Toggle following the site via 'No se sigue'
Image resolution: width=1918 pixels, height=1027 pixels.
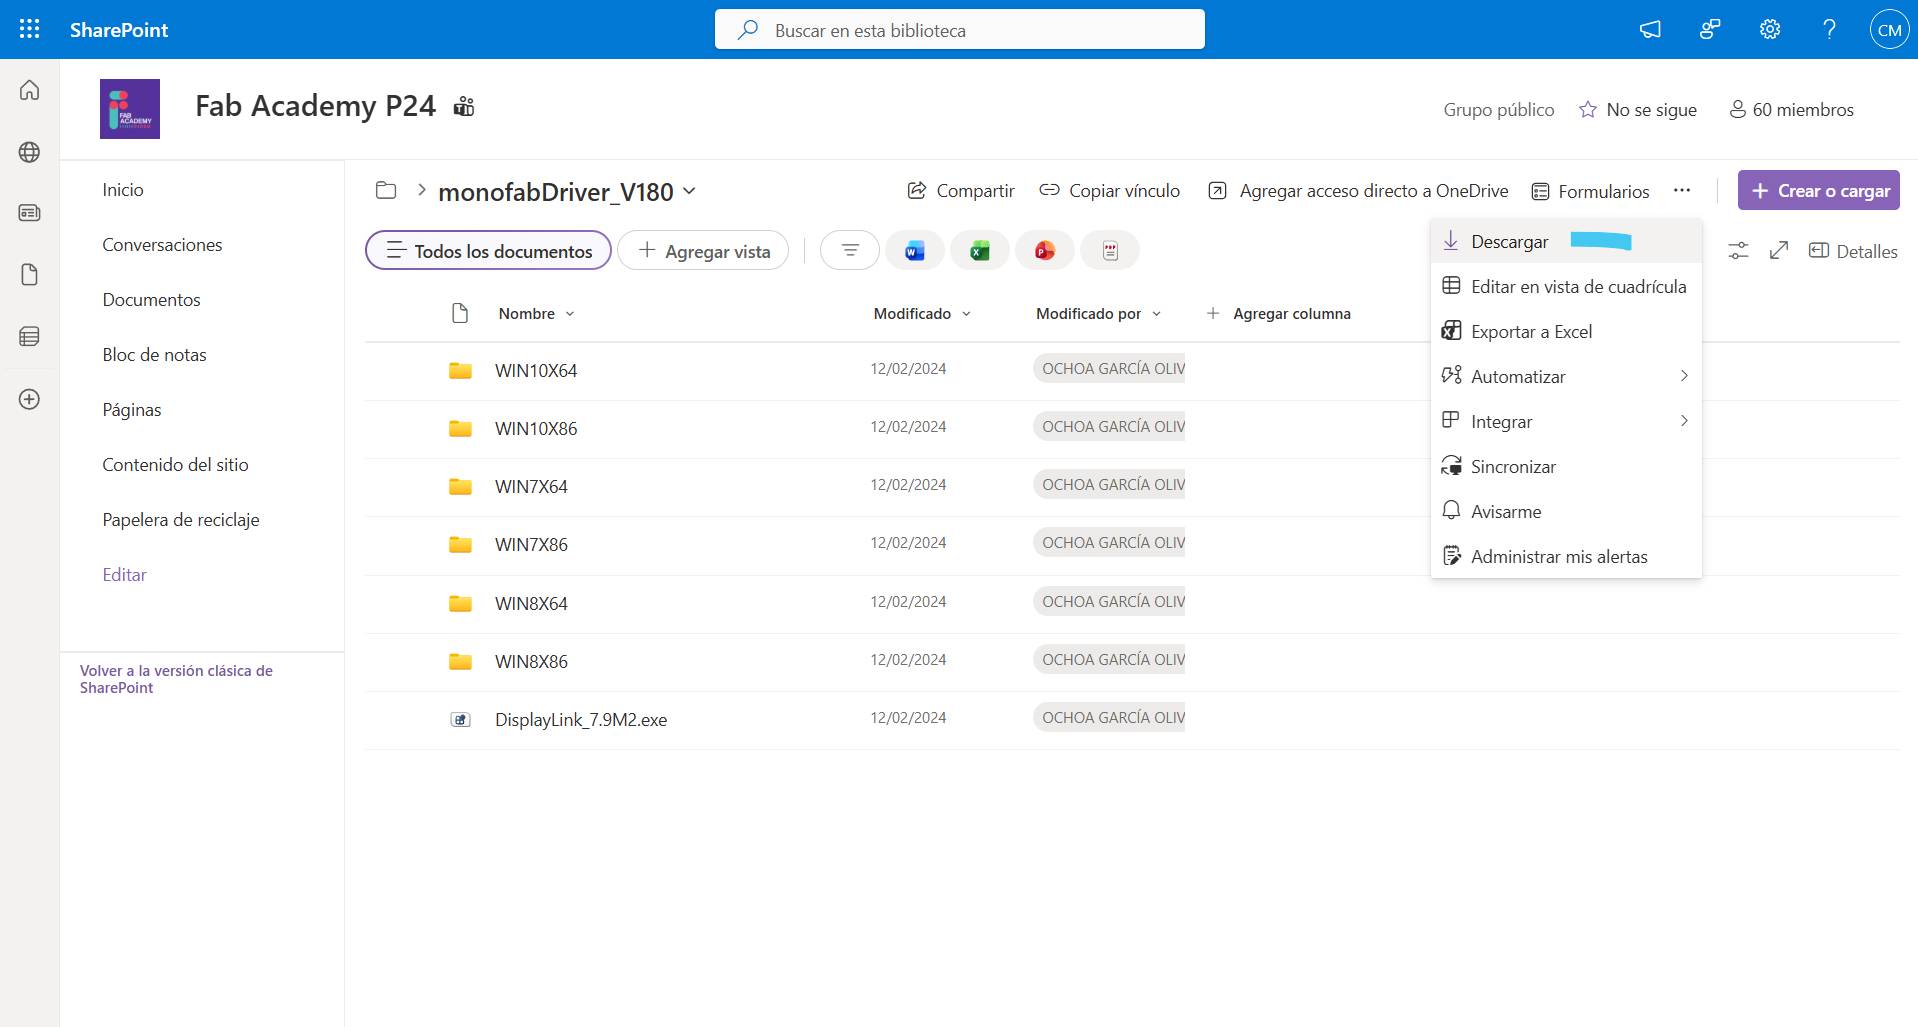pos(1638,110)
